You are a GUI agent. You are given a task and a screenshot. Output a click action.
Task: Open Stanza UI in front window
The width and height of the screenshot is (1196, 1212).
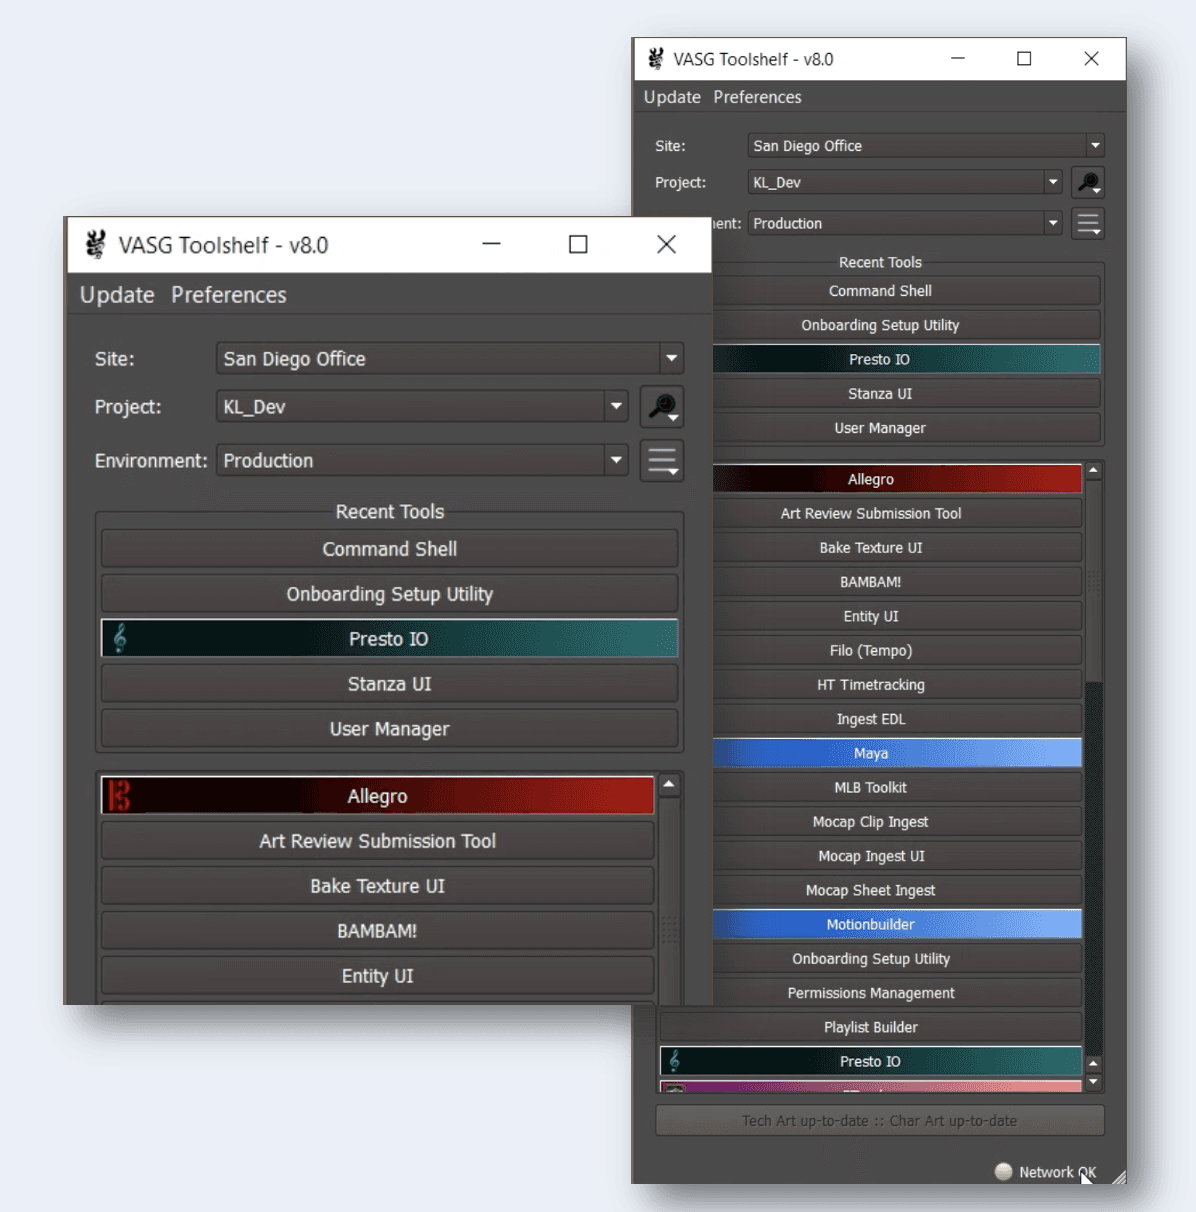pyautogui.click(x=389, y=684)
